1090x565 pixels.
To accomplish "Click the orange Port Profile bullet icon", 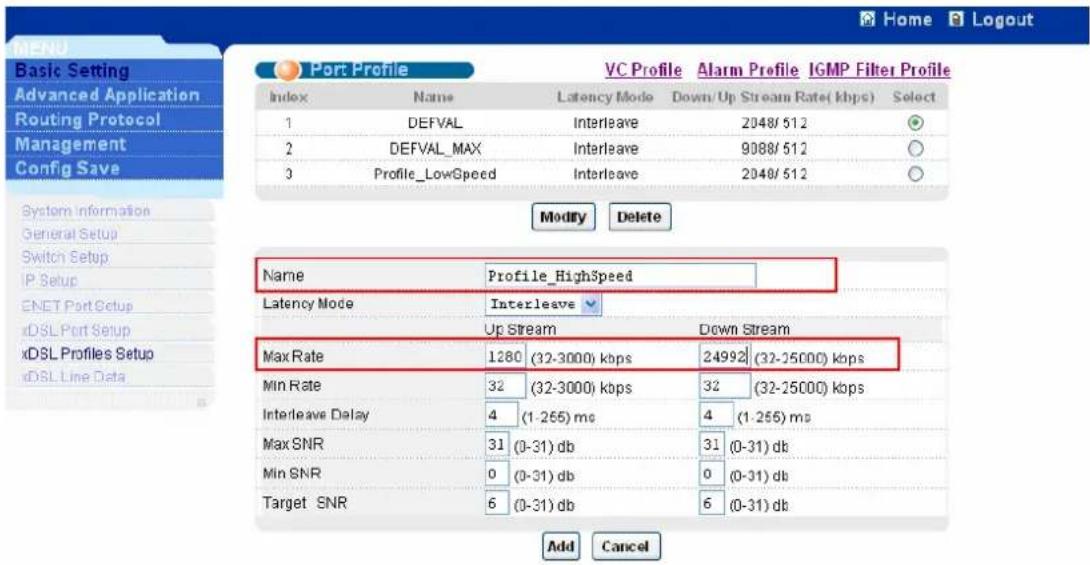I will pyautogui.click(x=287, y=70).
